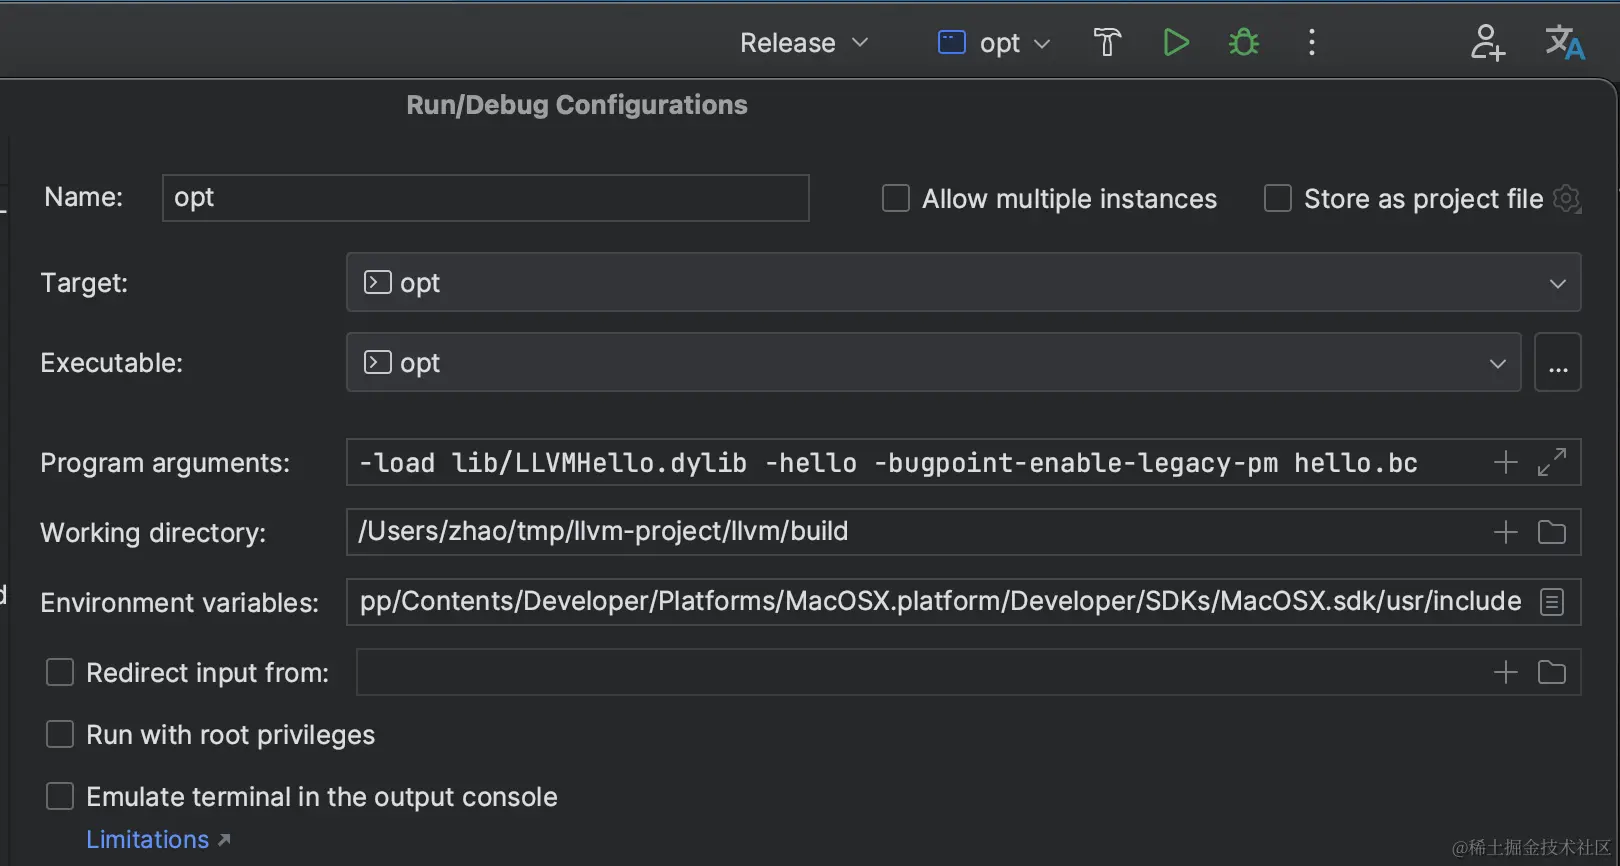Check Store as project file
Image resolution: width=1620 pixels, height=866 pixels.
(x=1278, y=198)
